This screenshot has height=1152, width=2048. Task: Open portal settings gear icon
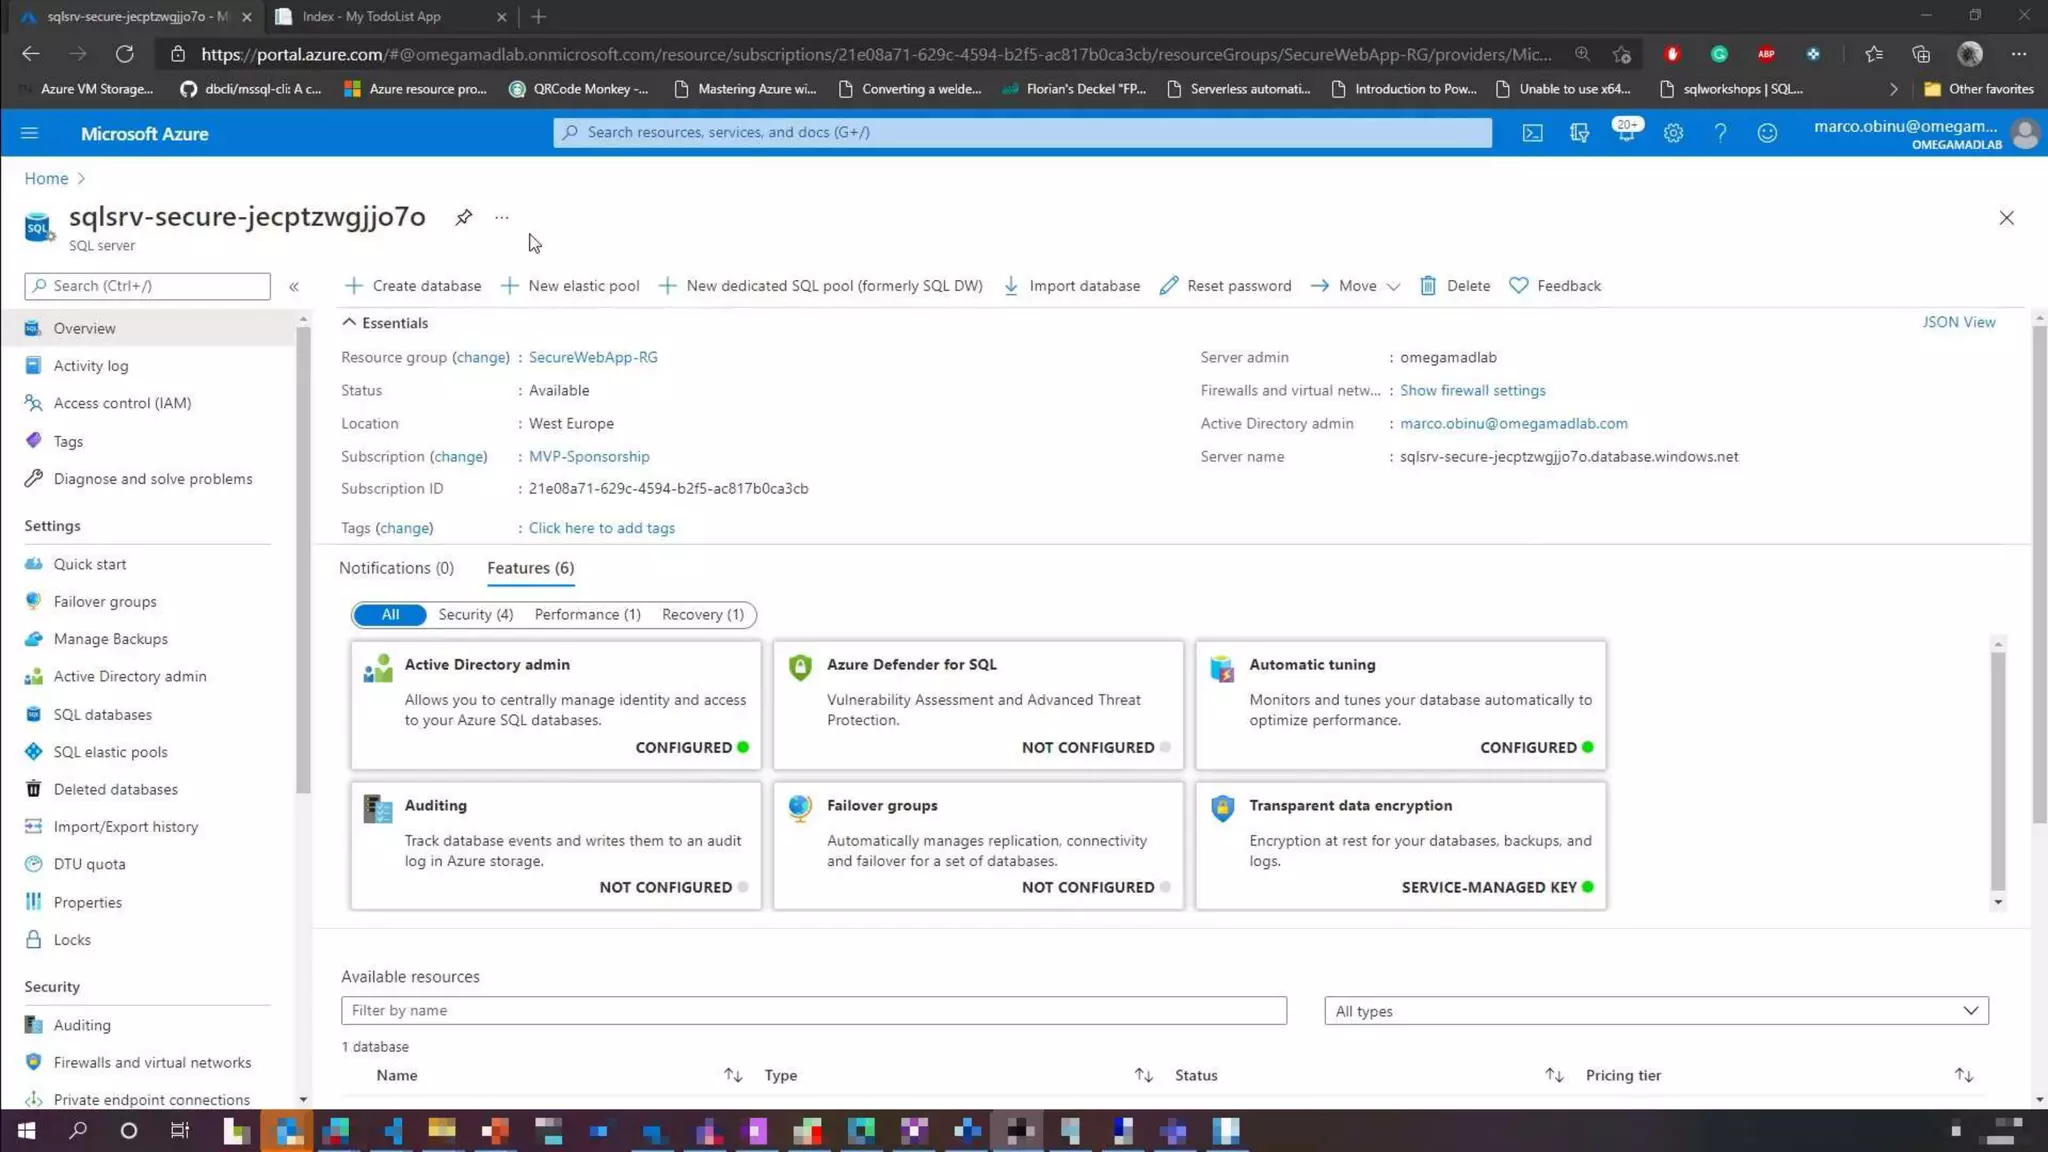(x=1673, y=133)
